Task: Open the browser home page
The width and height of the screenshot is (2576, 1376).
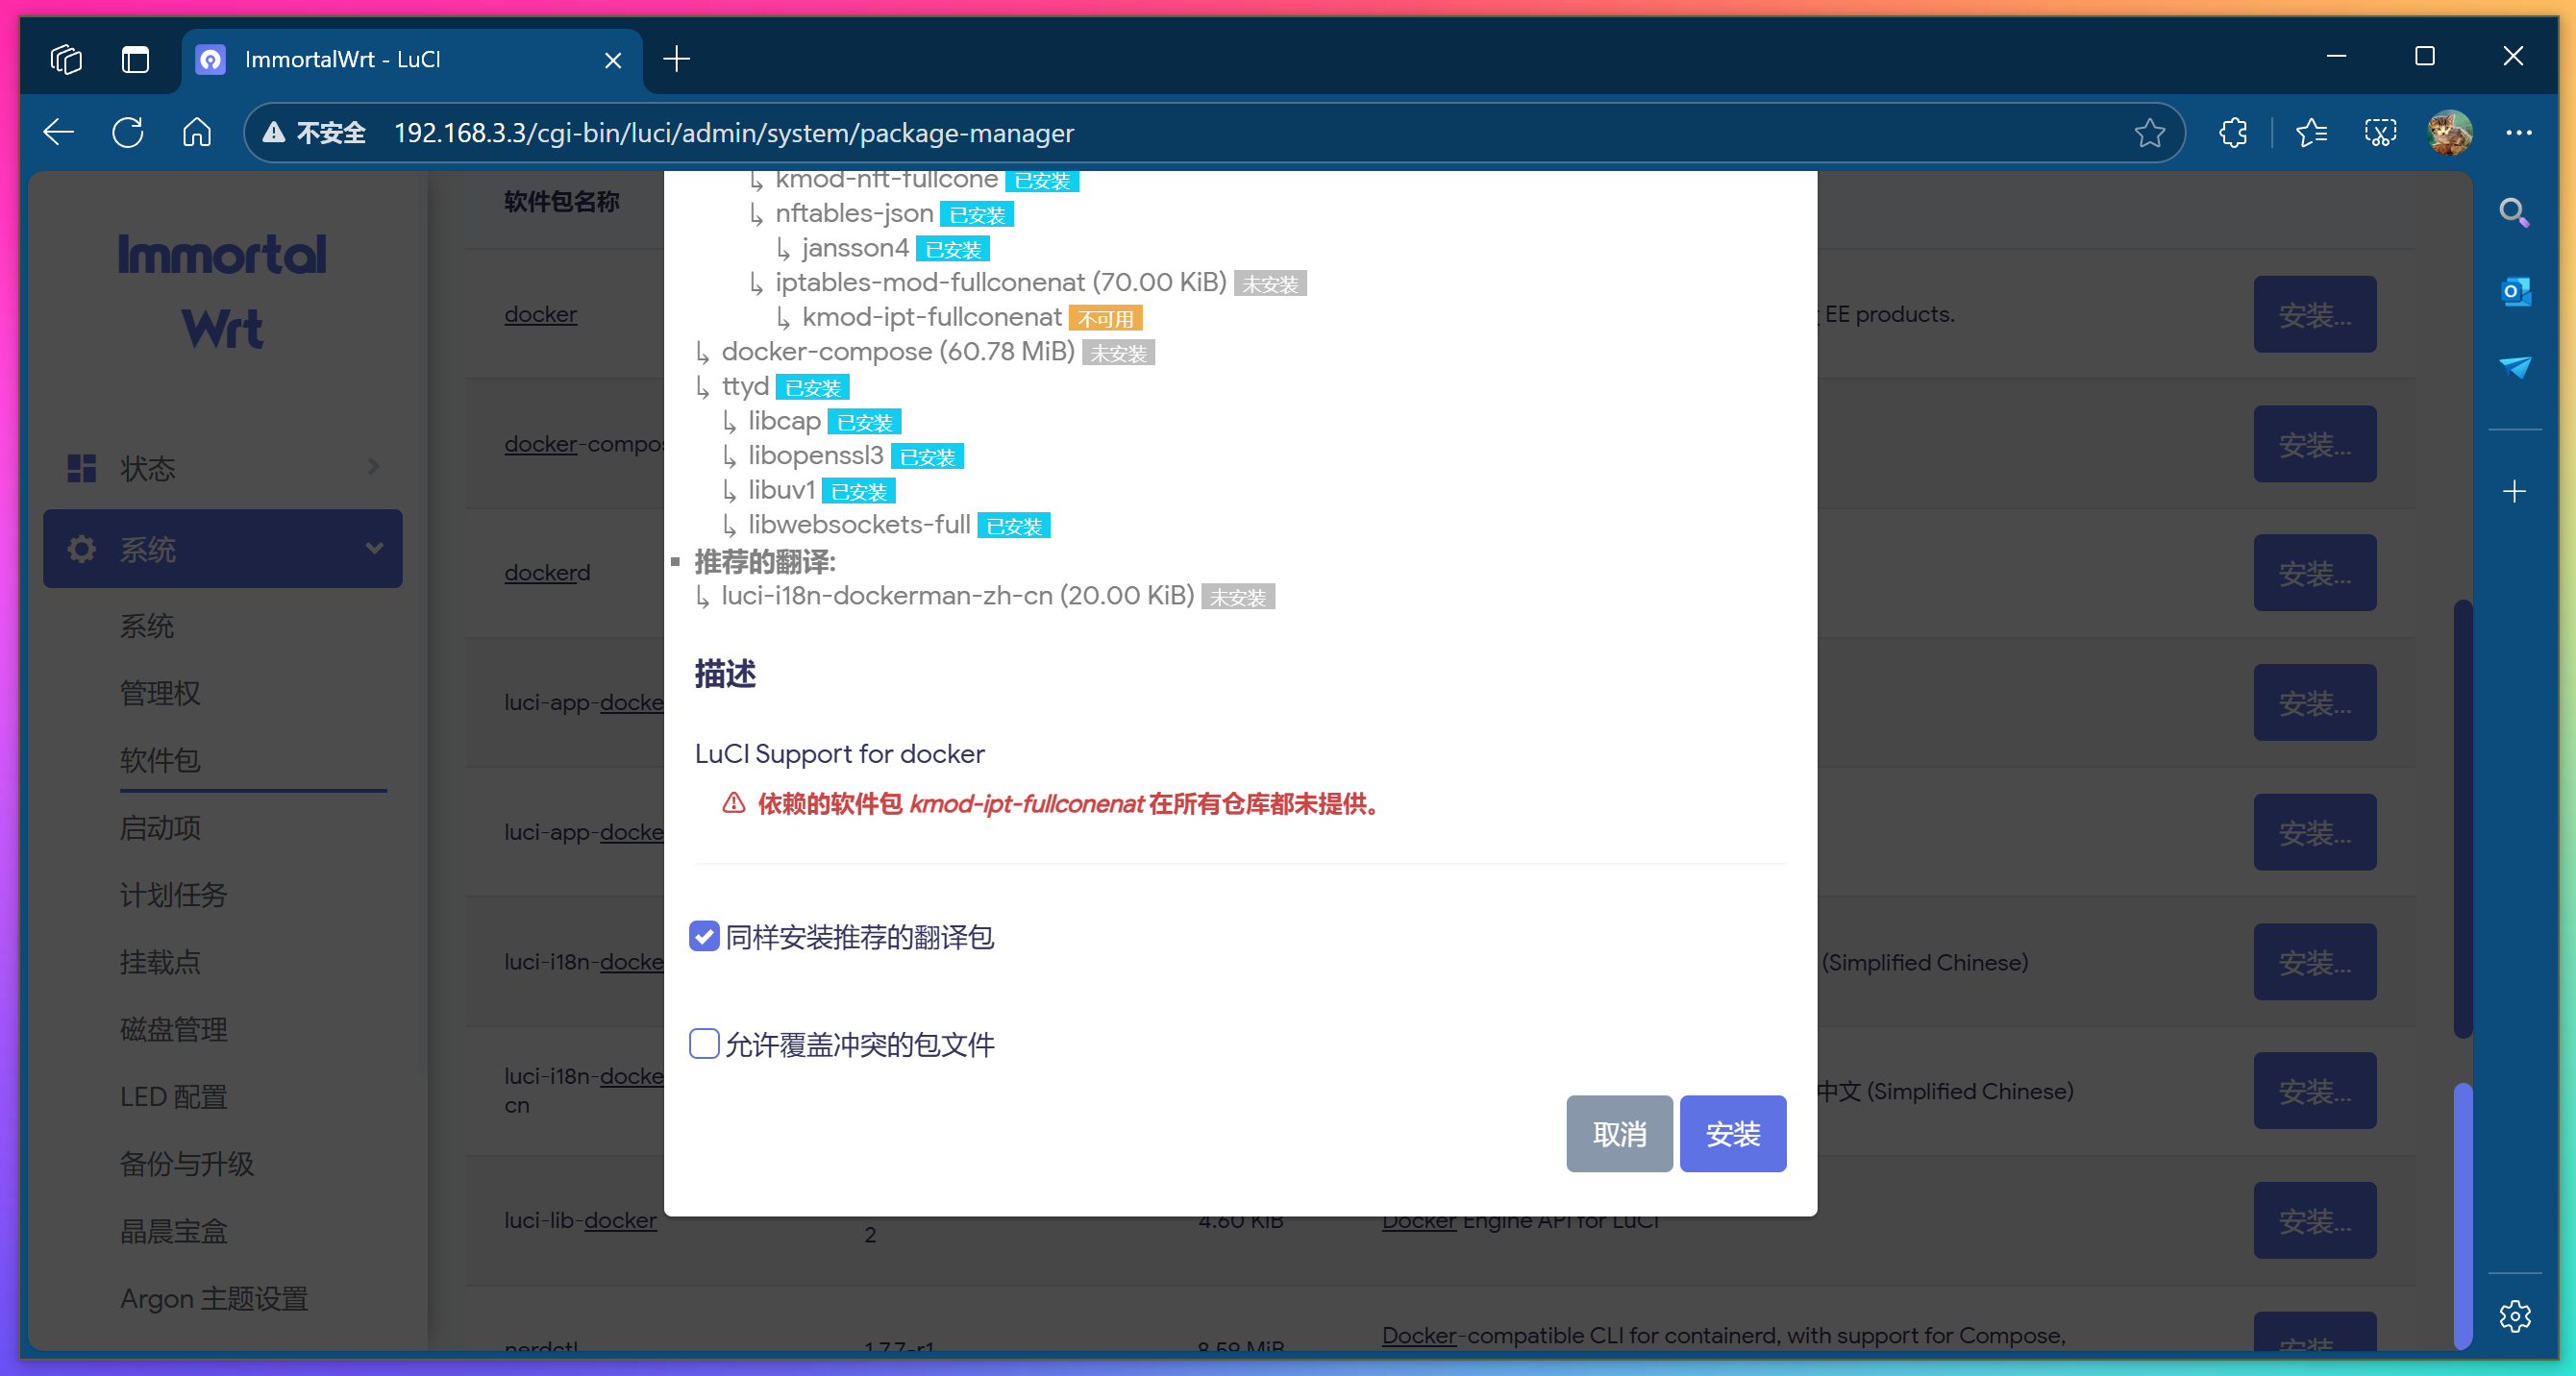Action: 196,132
